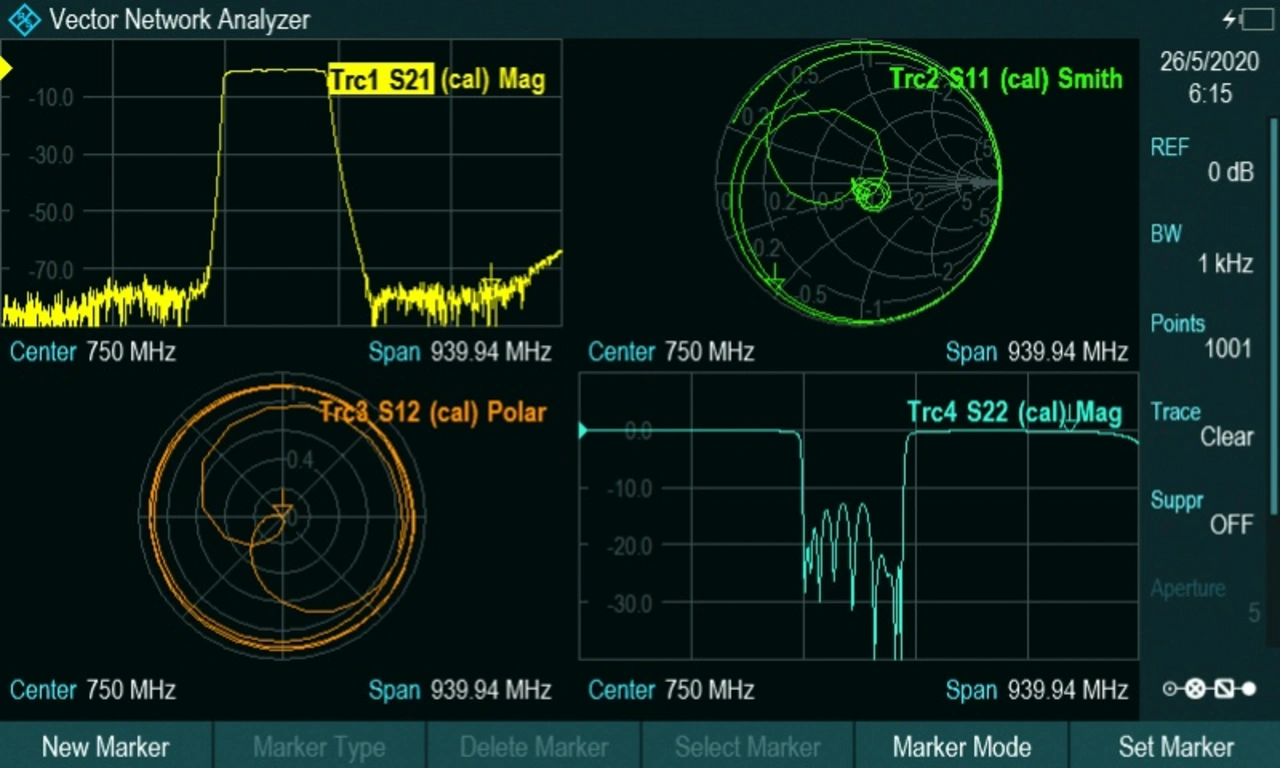Select the Trc1 S21 trace label

click(x=381, y=80)
